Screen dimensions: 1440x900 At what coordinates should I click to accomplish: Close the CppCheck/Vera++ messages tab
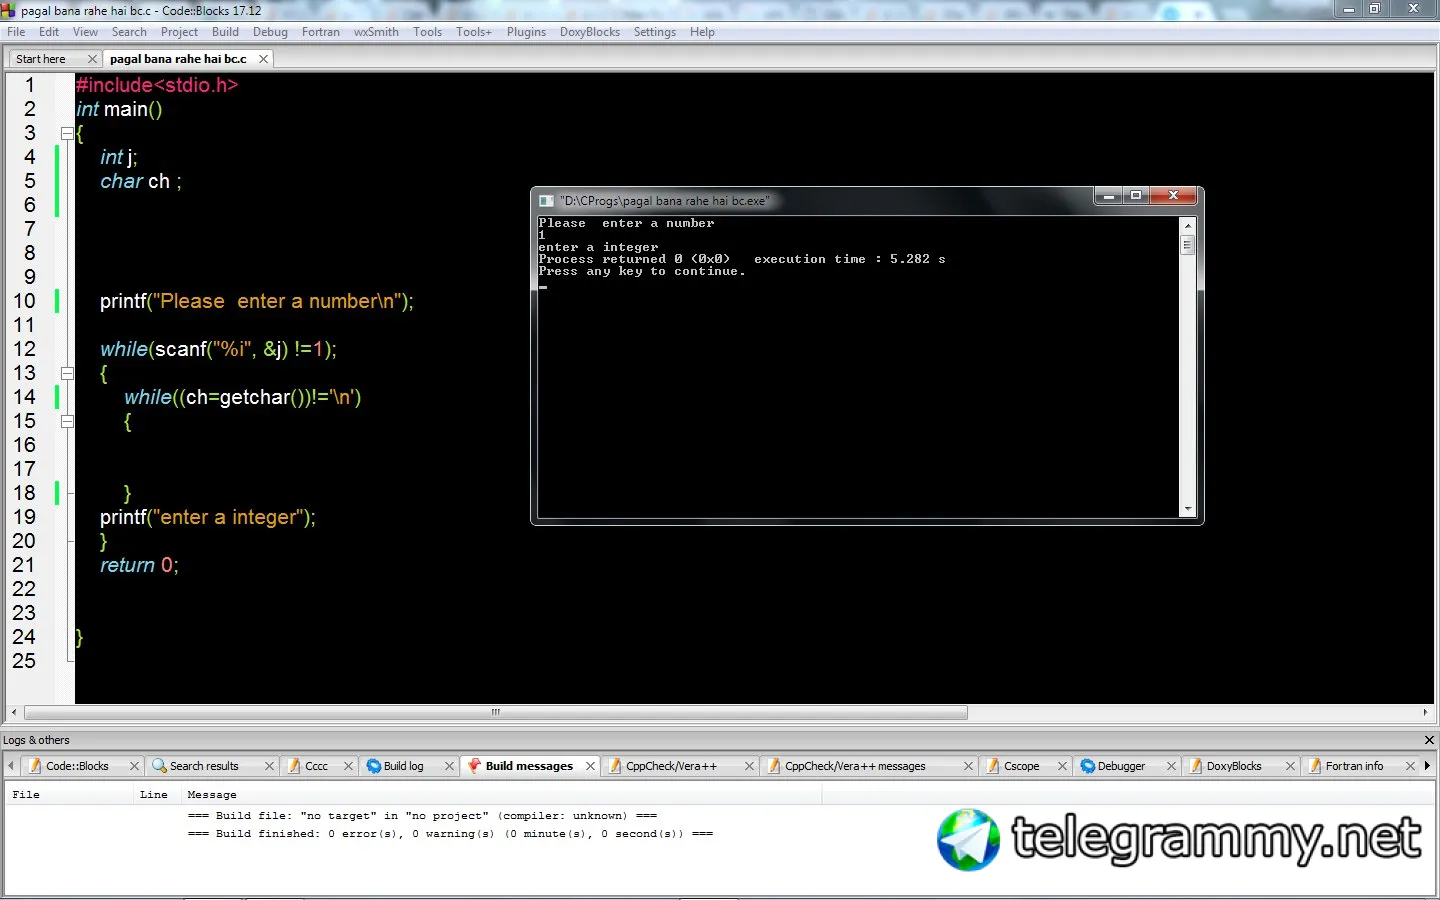coord(968,766)
